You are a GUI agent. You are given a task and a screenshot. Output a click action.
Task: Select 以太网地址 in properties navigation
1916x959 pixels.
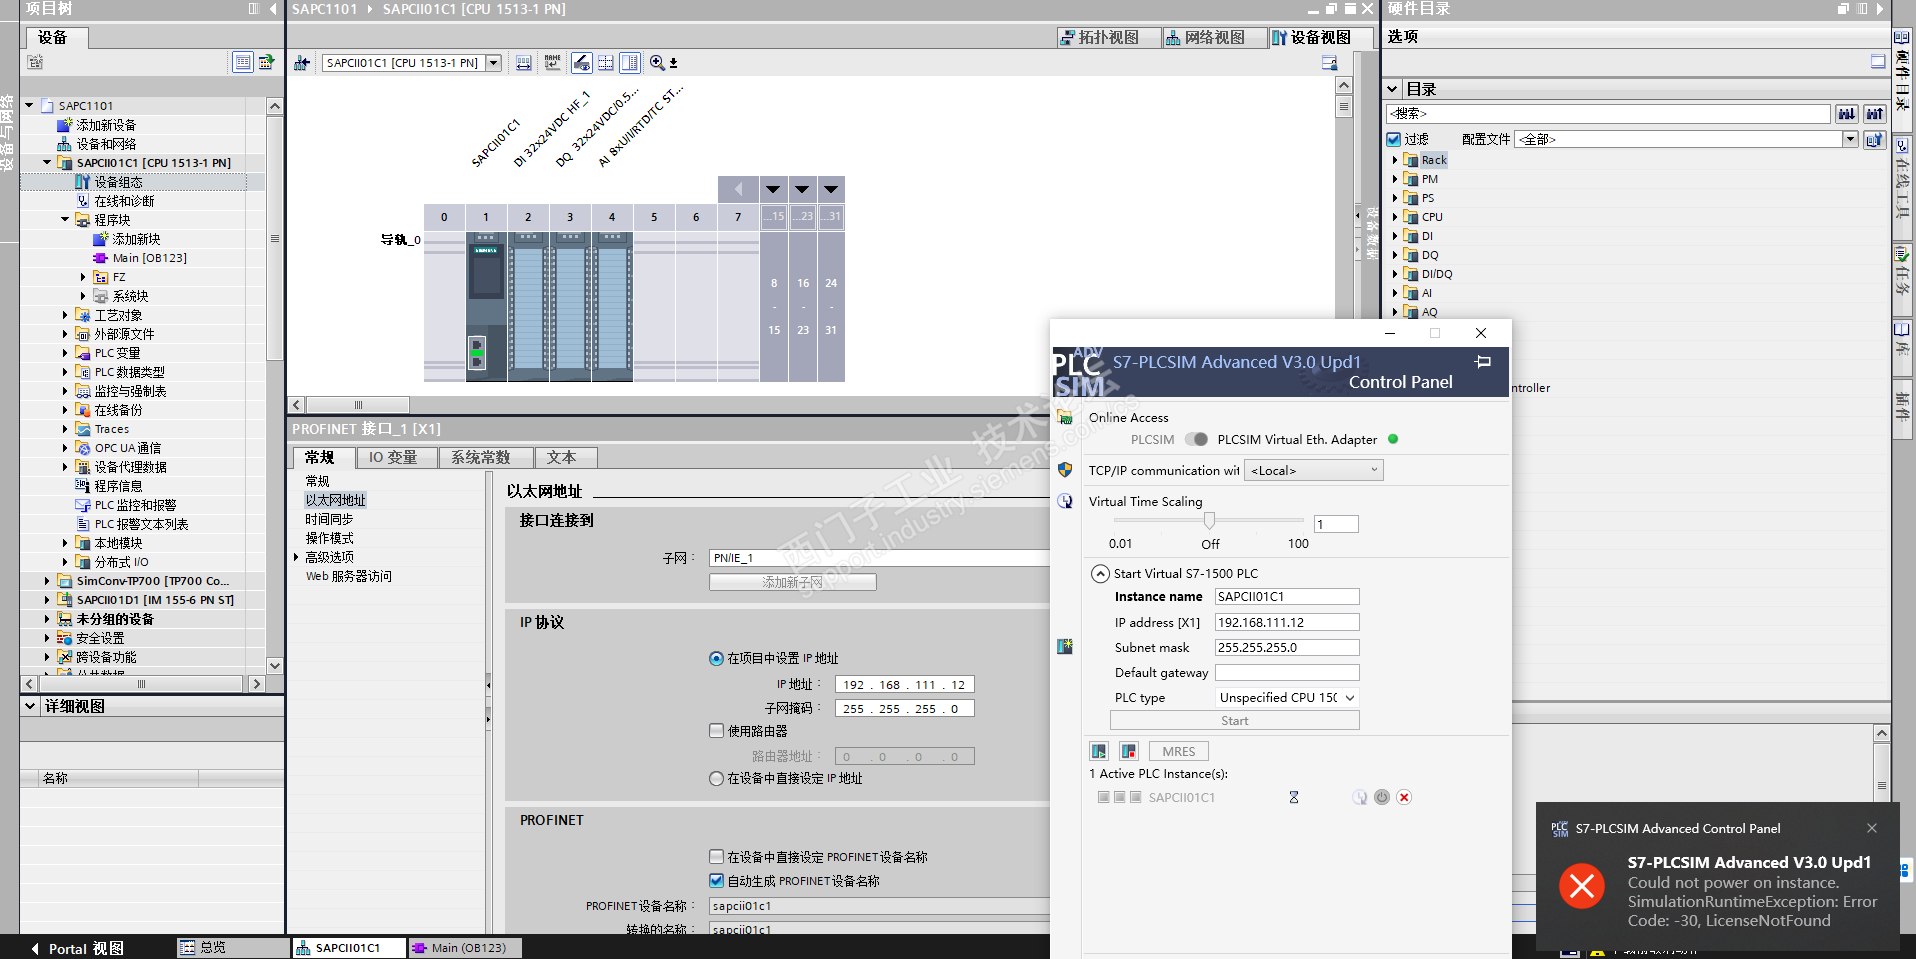click(336, 500)
